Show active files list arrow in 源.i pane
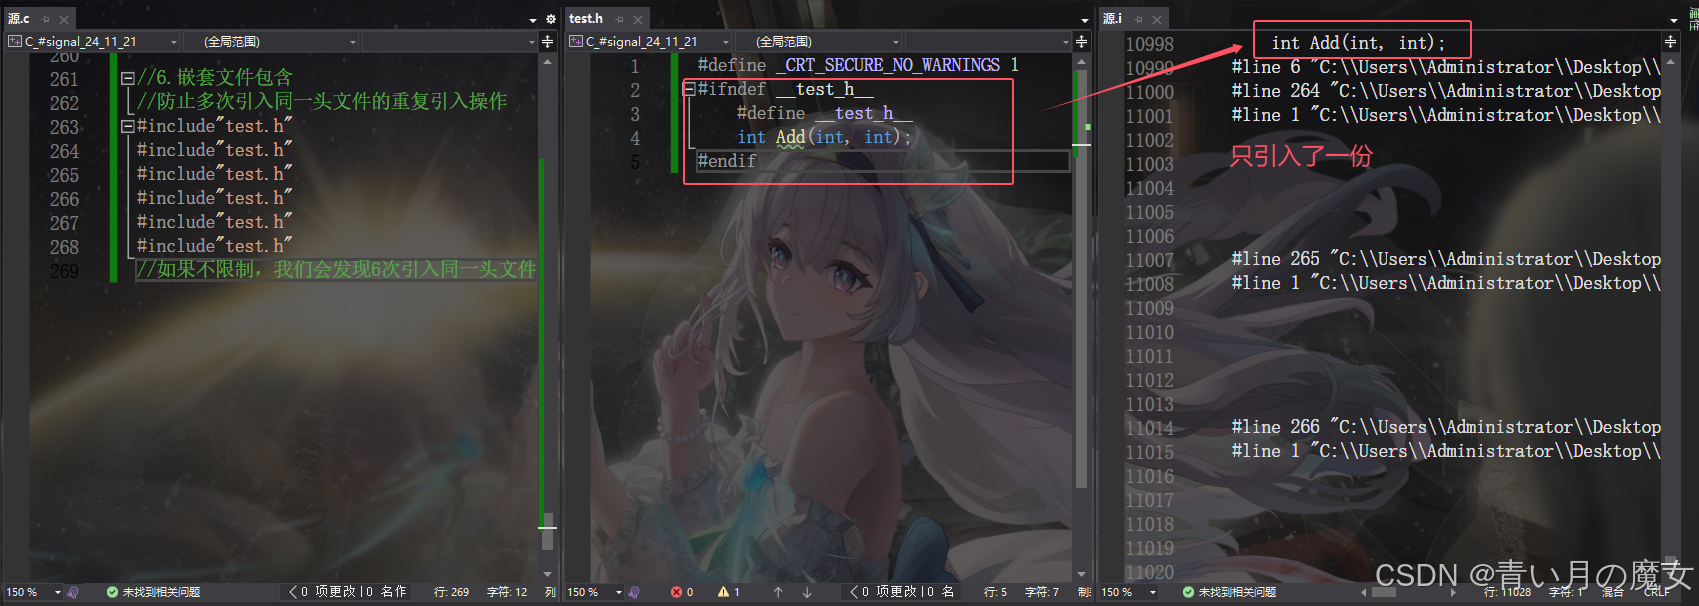Screen dimensions: 1699x606 [x=1674, y=20]
